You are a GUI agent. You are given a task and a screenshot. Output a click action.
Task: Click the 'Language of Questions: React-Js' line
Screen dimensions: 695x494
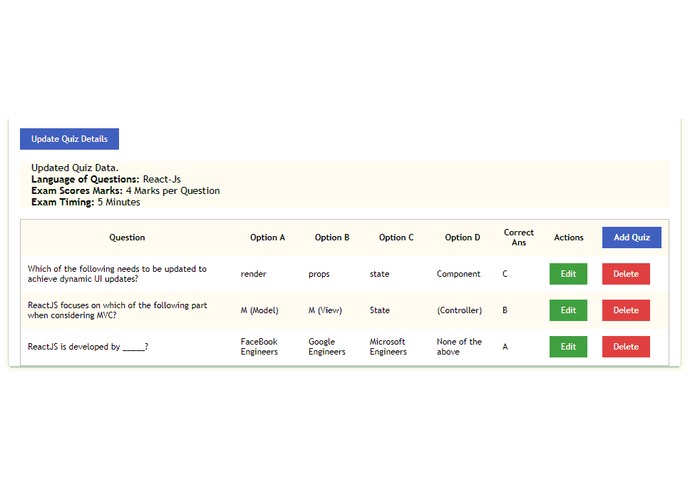[x=106, y=179]
